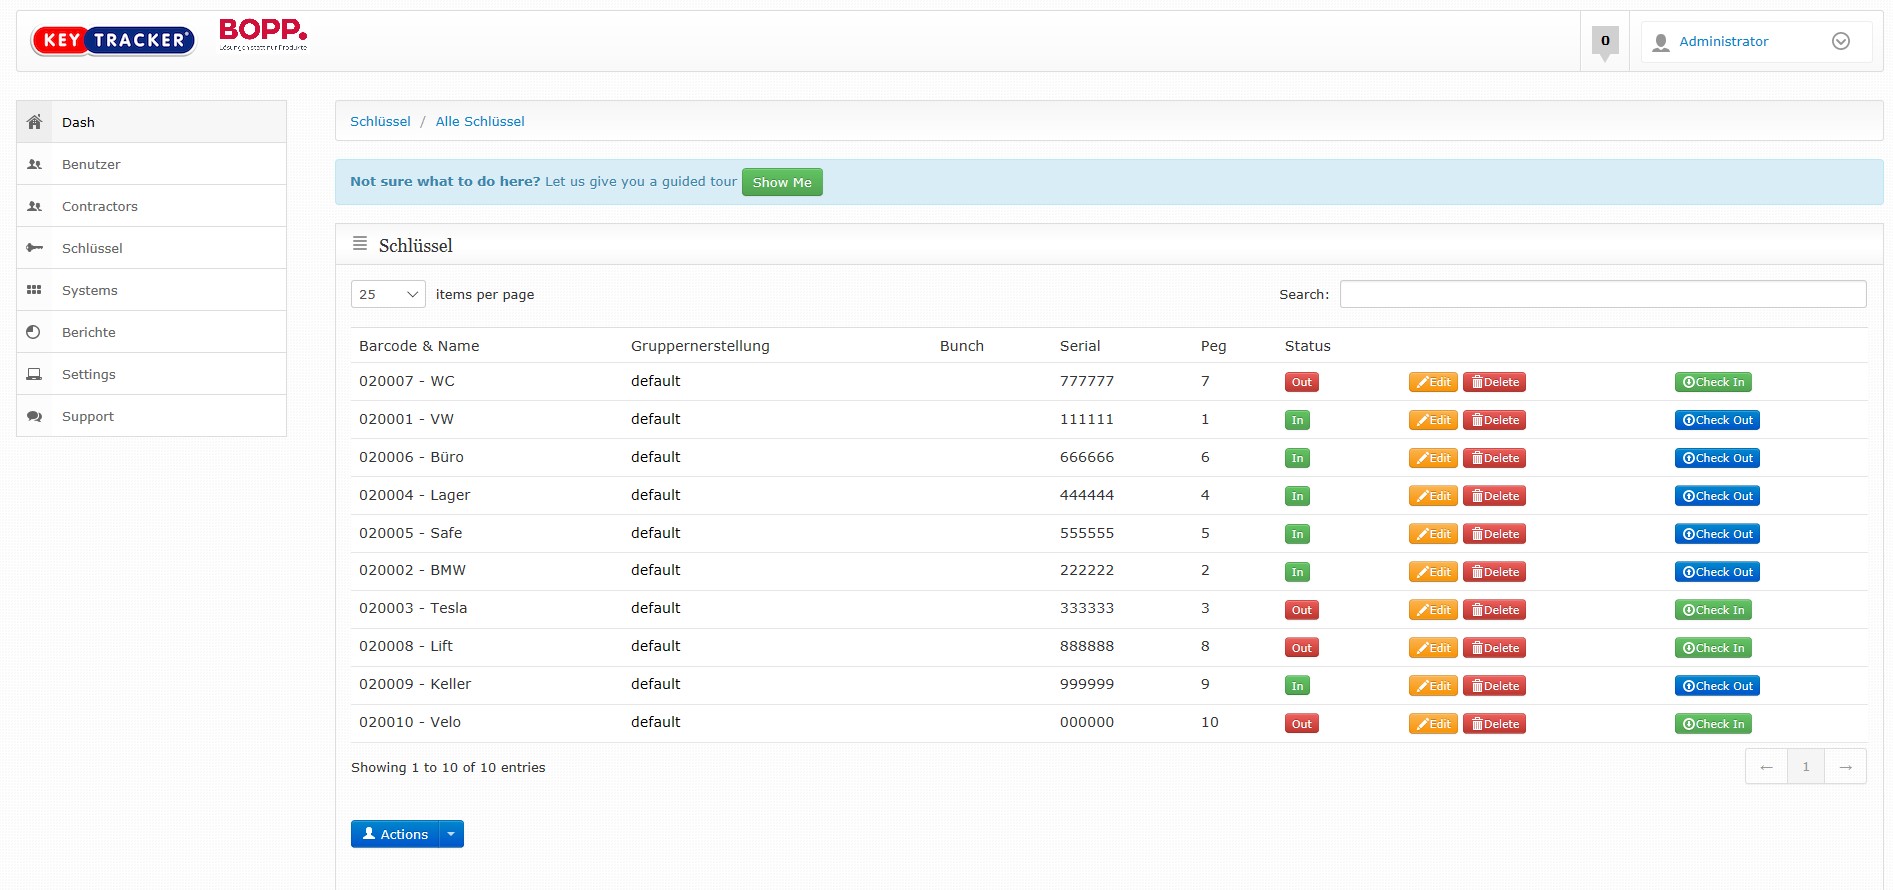
Task: Focus the Search input field
Action: [1603, 294]
